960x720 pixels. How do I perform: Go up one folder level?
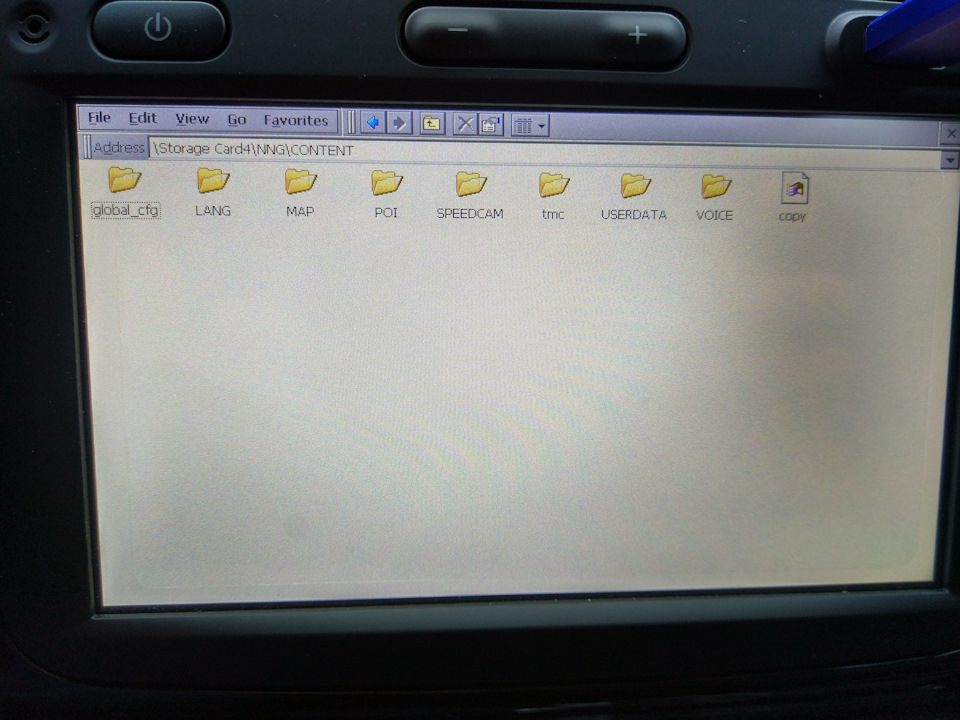point(431,124)
